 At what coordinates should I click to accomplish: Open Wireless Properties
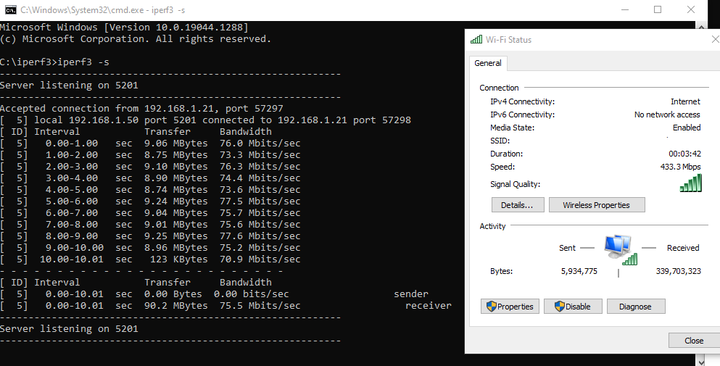[x=596, y=205]
